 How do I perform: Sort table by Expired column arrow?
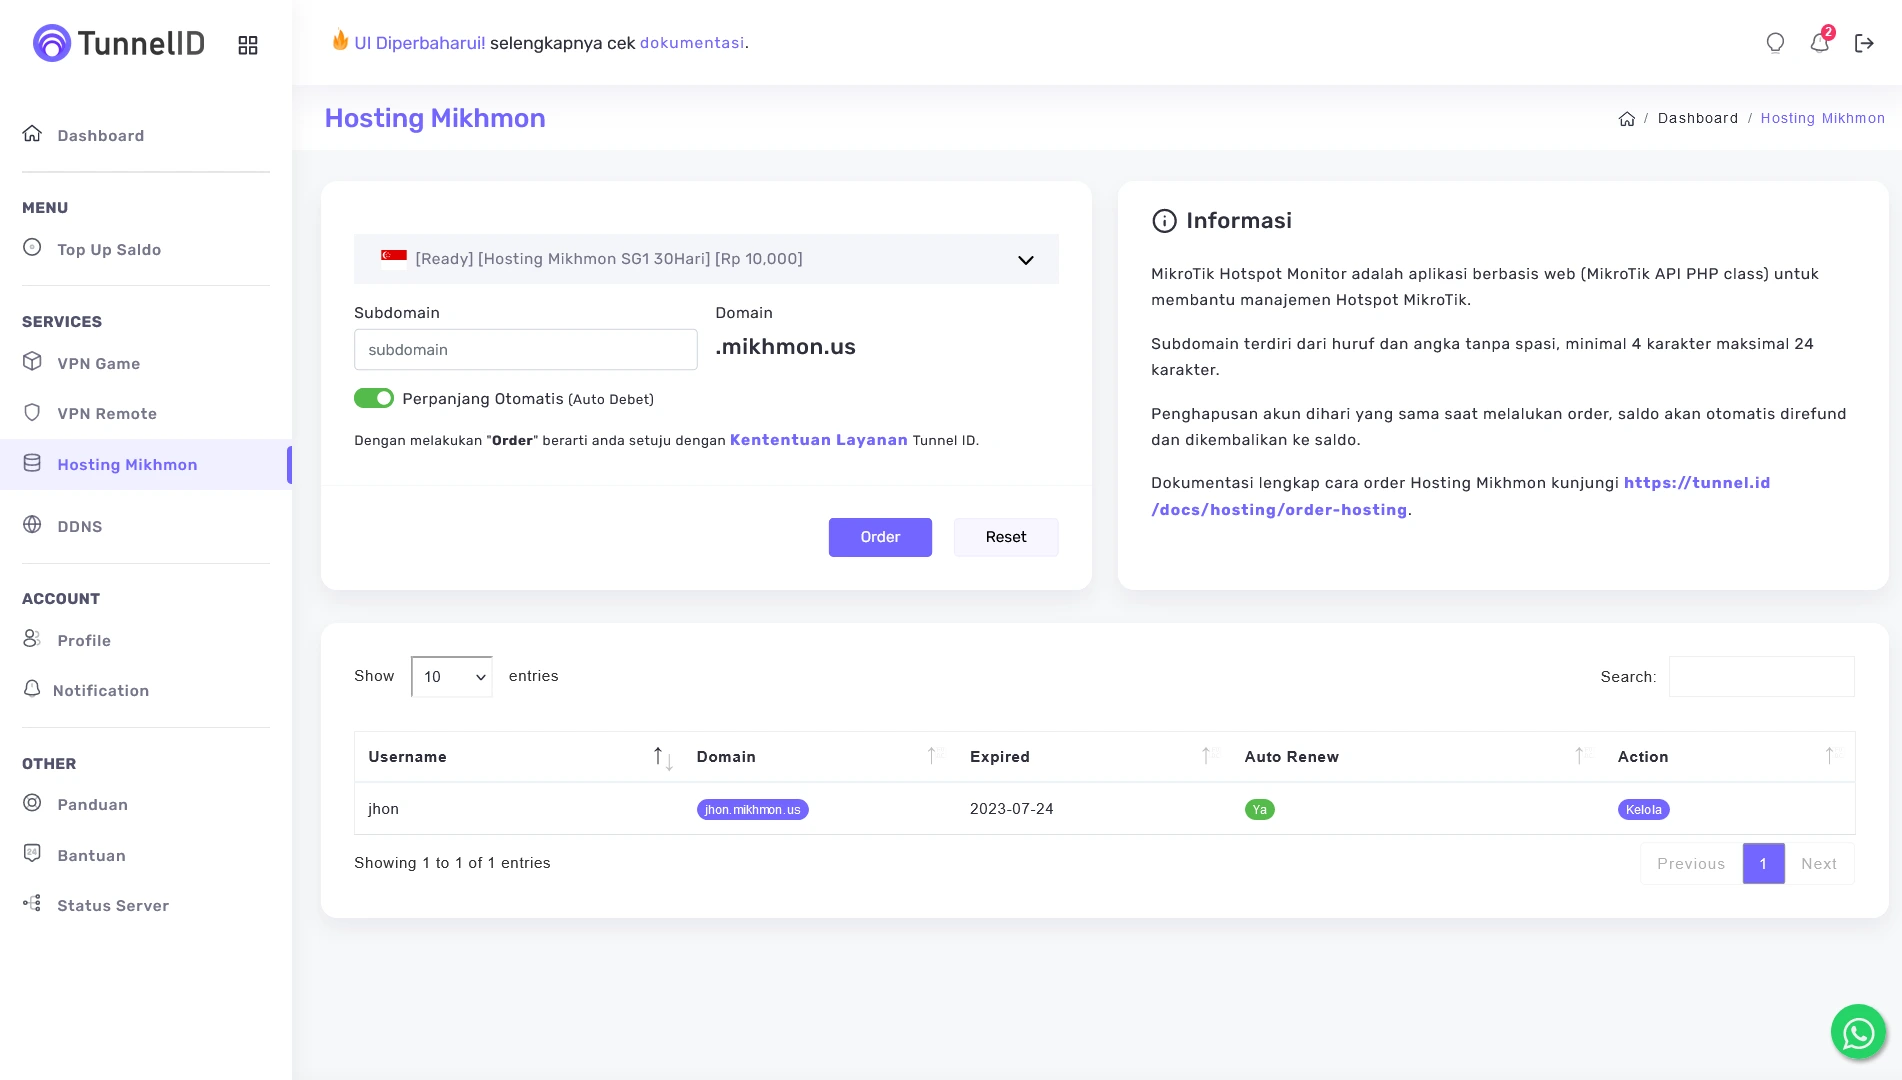tap(1209, 756)
